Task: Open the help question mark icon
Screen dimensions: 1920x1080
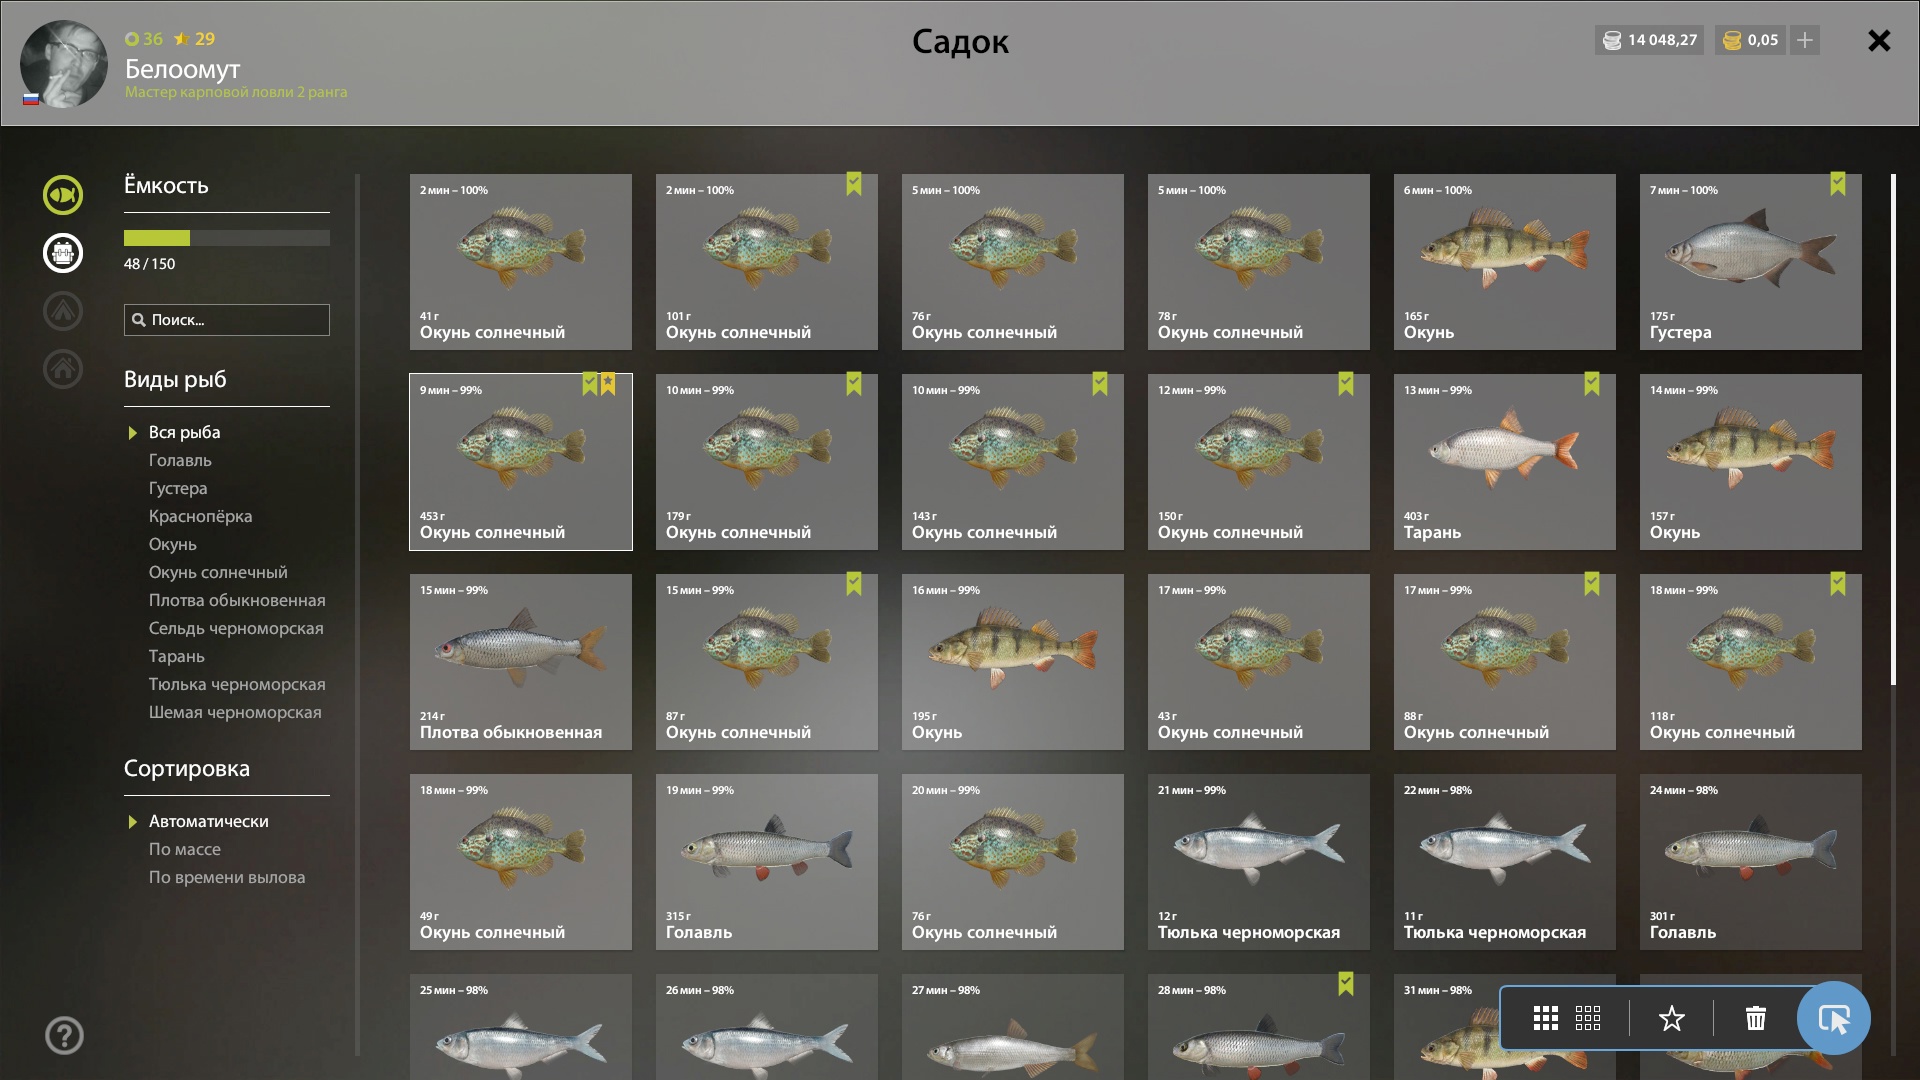Action: click(64, 1036)
